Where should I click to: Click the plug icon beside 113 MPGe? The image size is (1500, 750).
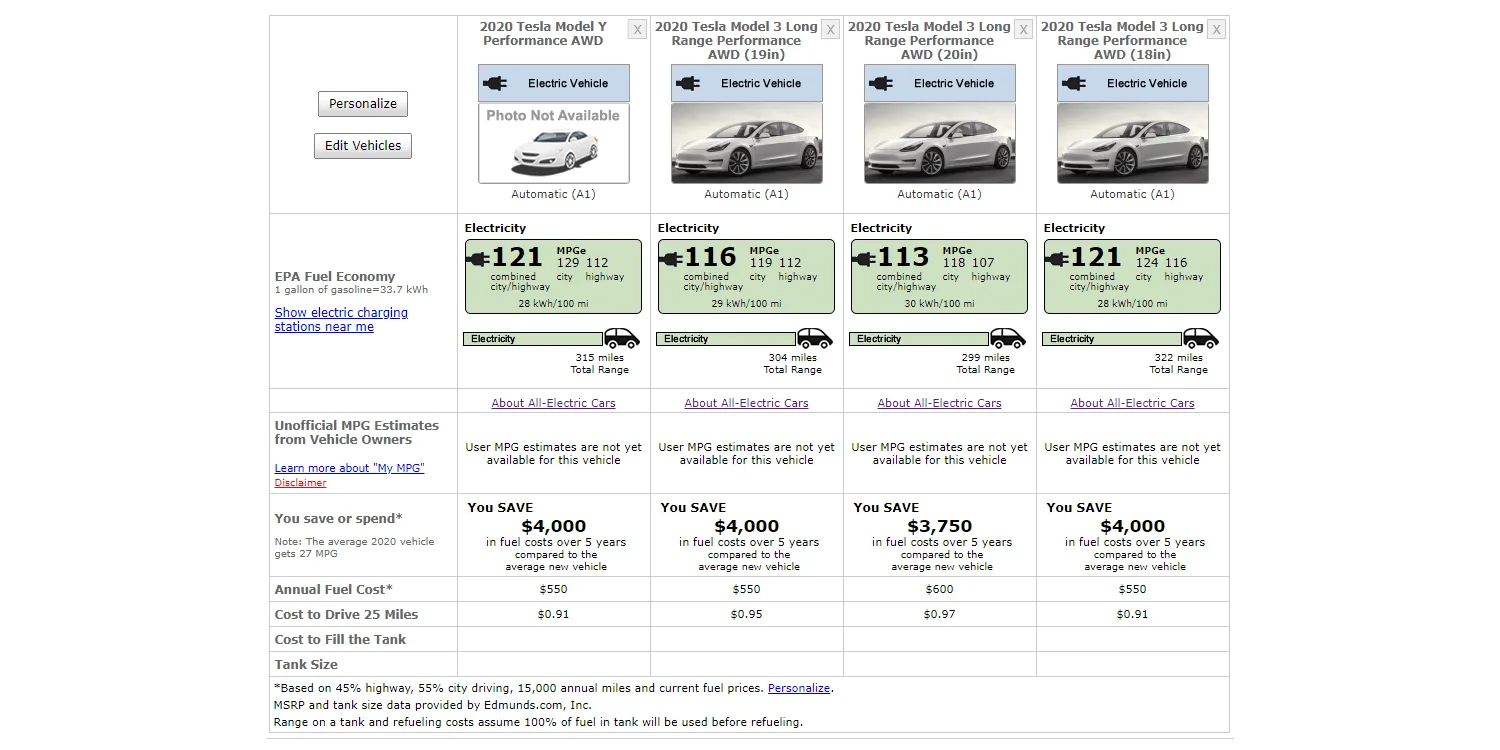click(863, 259)
